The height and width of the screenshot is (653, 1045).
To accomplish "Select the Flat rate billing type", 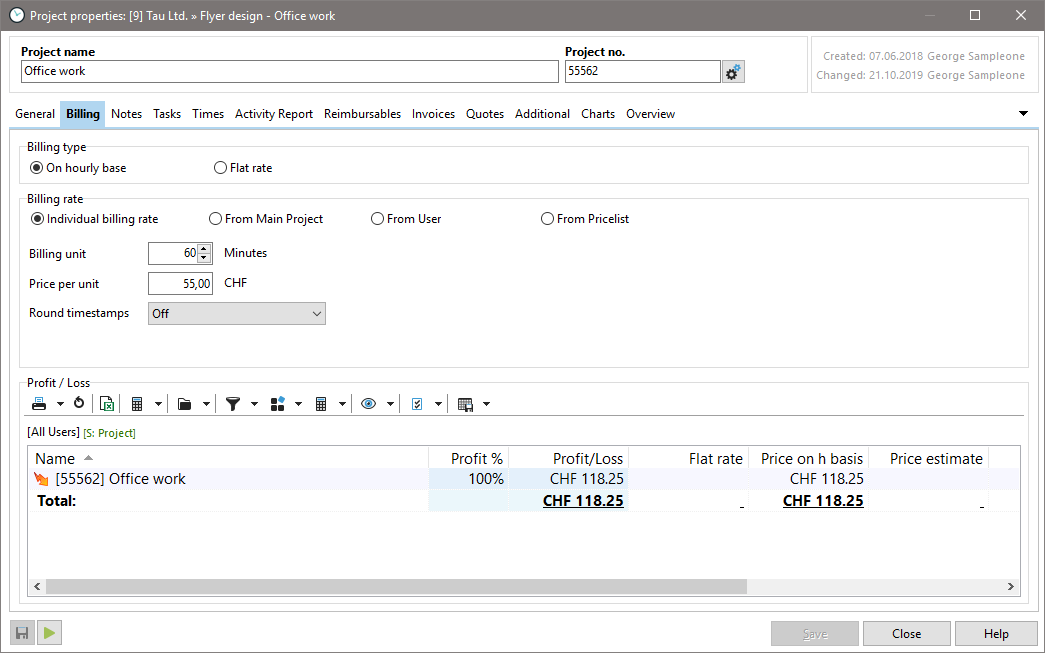I will click(x=221, y=168).
